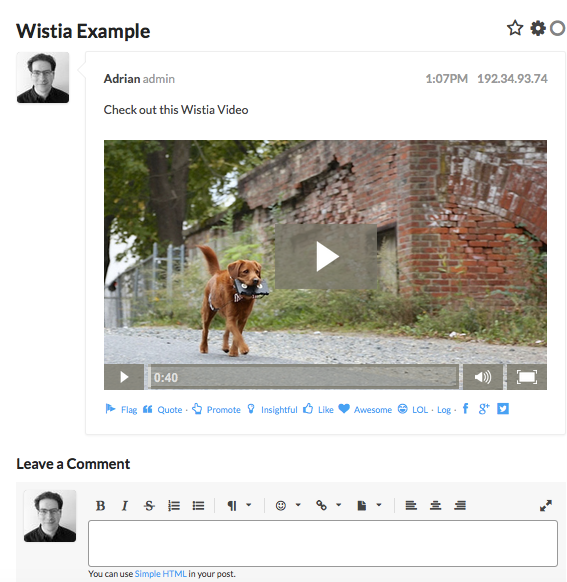This screenshot has height=582, width=567.
Task: Expand the emoji dropdown arrow
Action: click(298, 505)
